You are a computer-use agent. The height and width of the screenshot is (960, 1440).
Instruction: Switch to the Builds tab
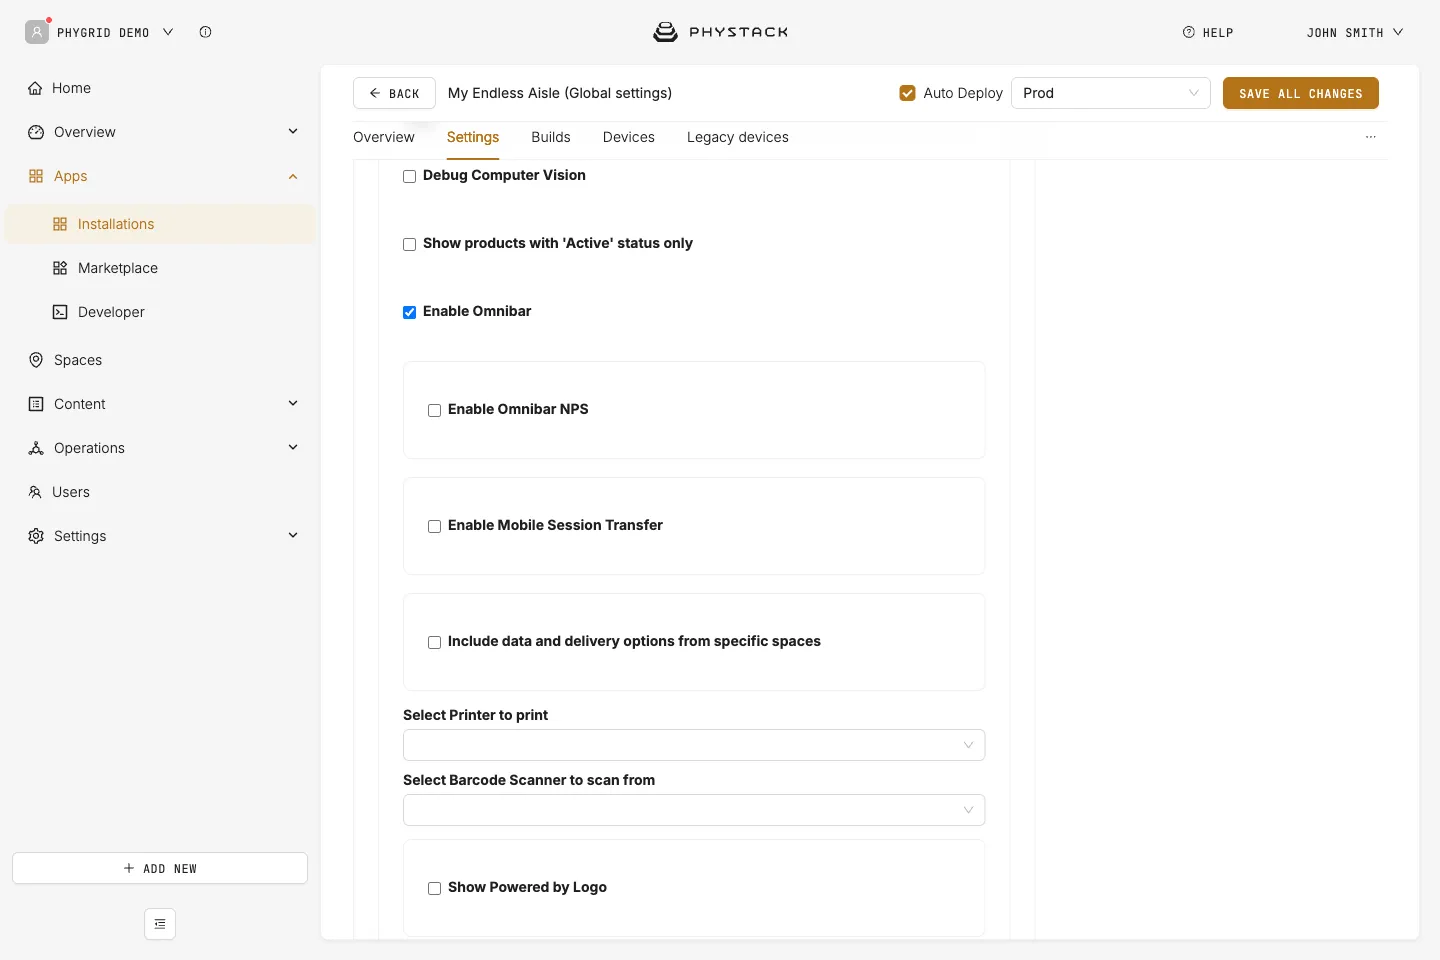pos(551,137)
